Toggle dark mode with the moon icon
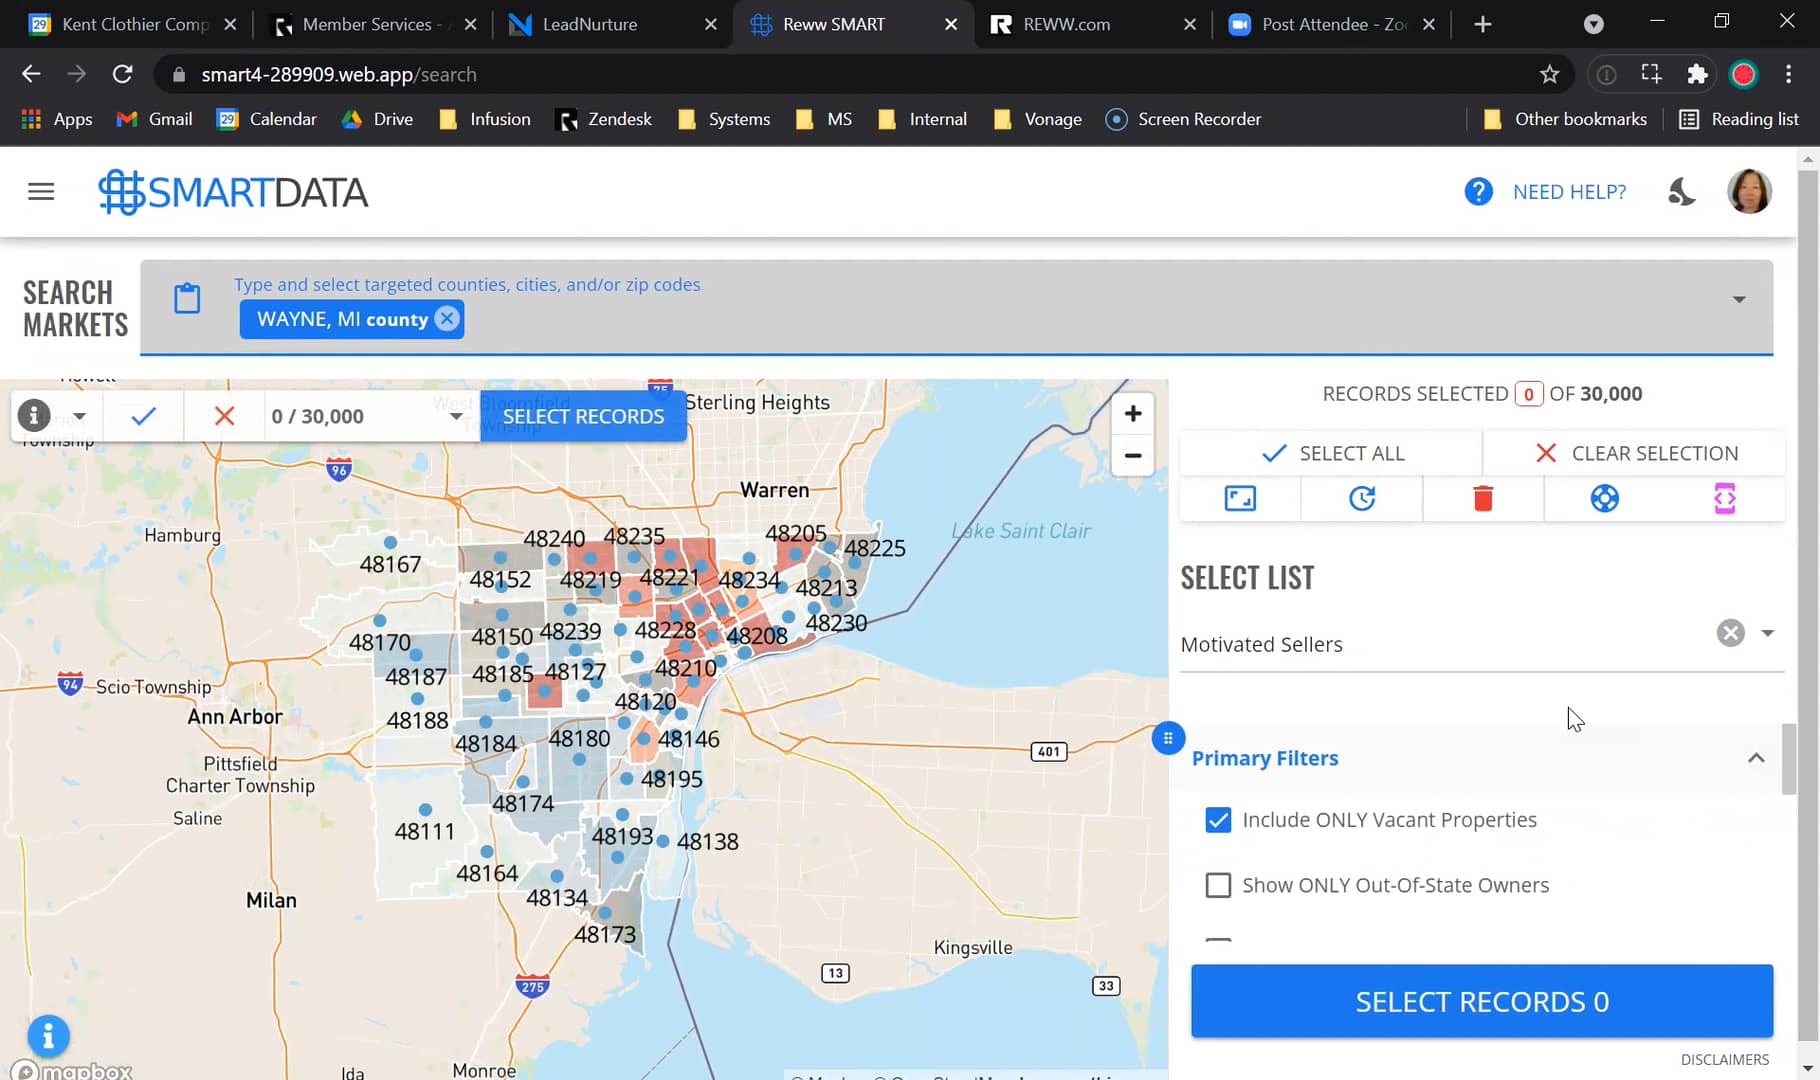The height and width of the screenshot is (1080, 1820). (1681, 191)
